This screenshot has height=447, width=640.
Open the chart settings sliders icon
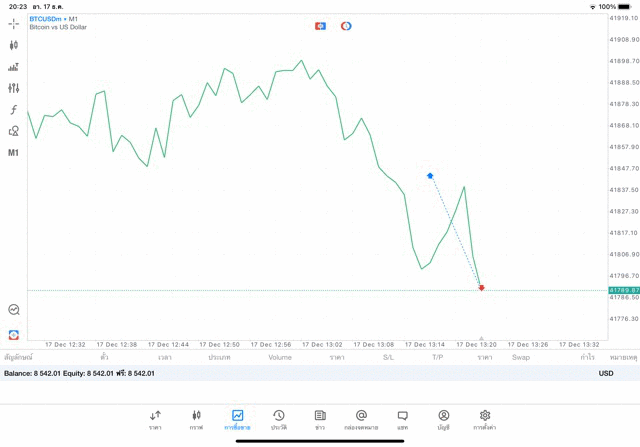[14, 88]
